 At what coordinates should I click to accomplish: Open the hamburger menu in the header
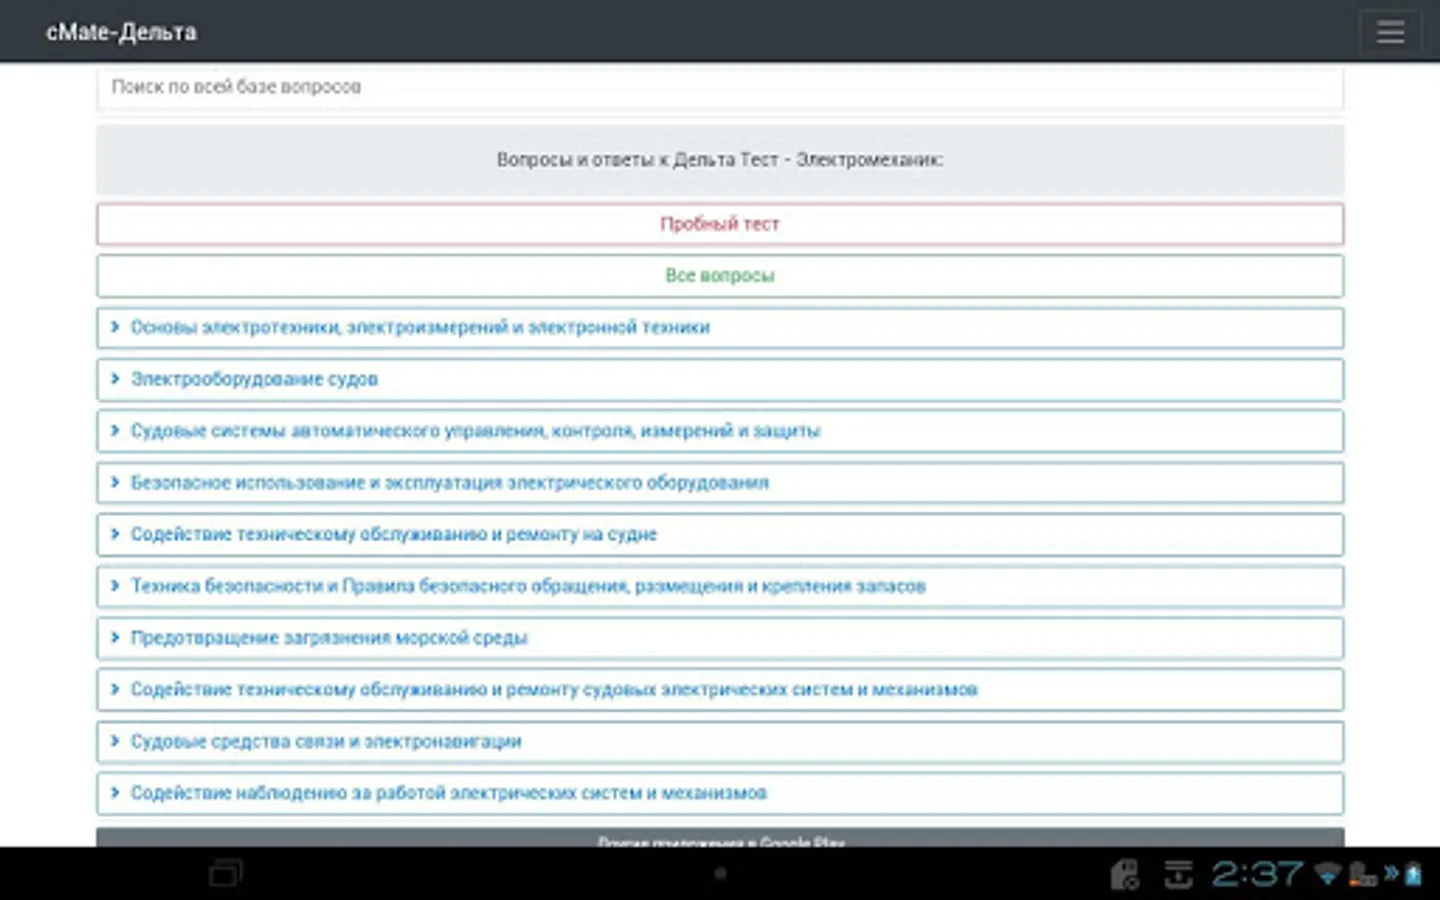(x=1390, y=32)
